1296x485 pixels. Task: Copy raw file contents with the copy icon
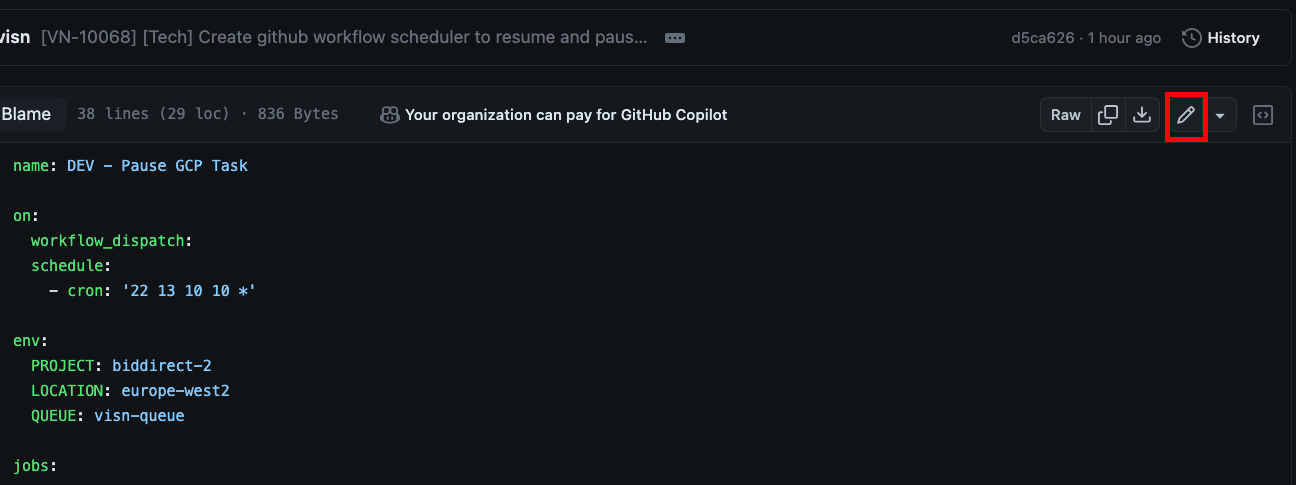coord(1108,115)
